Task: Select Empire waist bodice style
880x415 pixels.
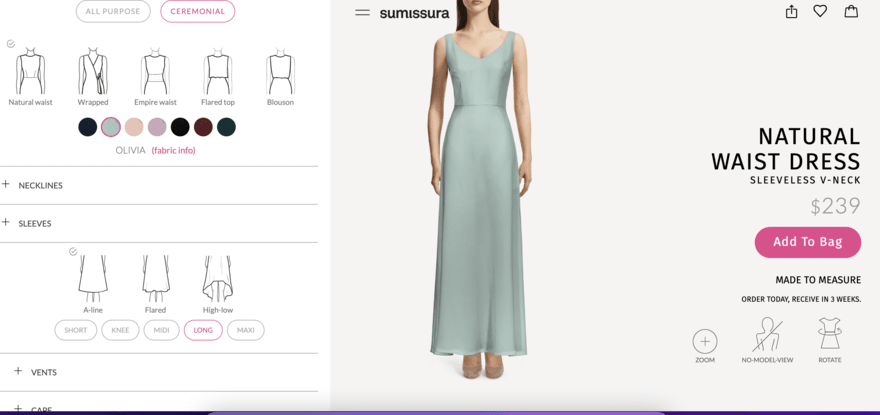Action: click(155, 77)
